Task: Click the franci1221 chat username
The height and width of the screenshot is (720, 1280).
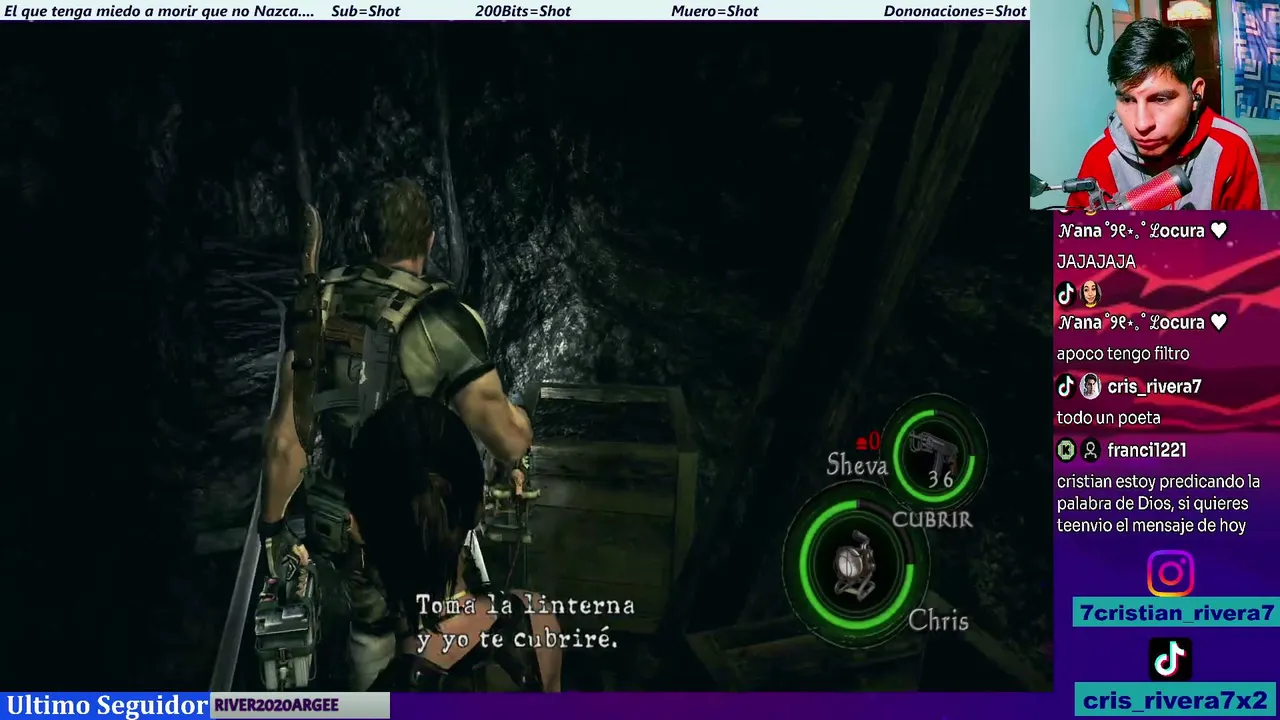Action: tap(1146, 450)
